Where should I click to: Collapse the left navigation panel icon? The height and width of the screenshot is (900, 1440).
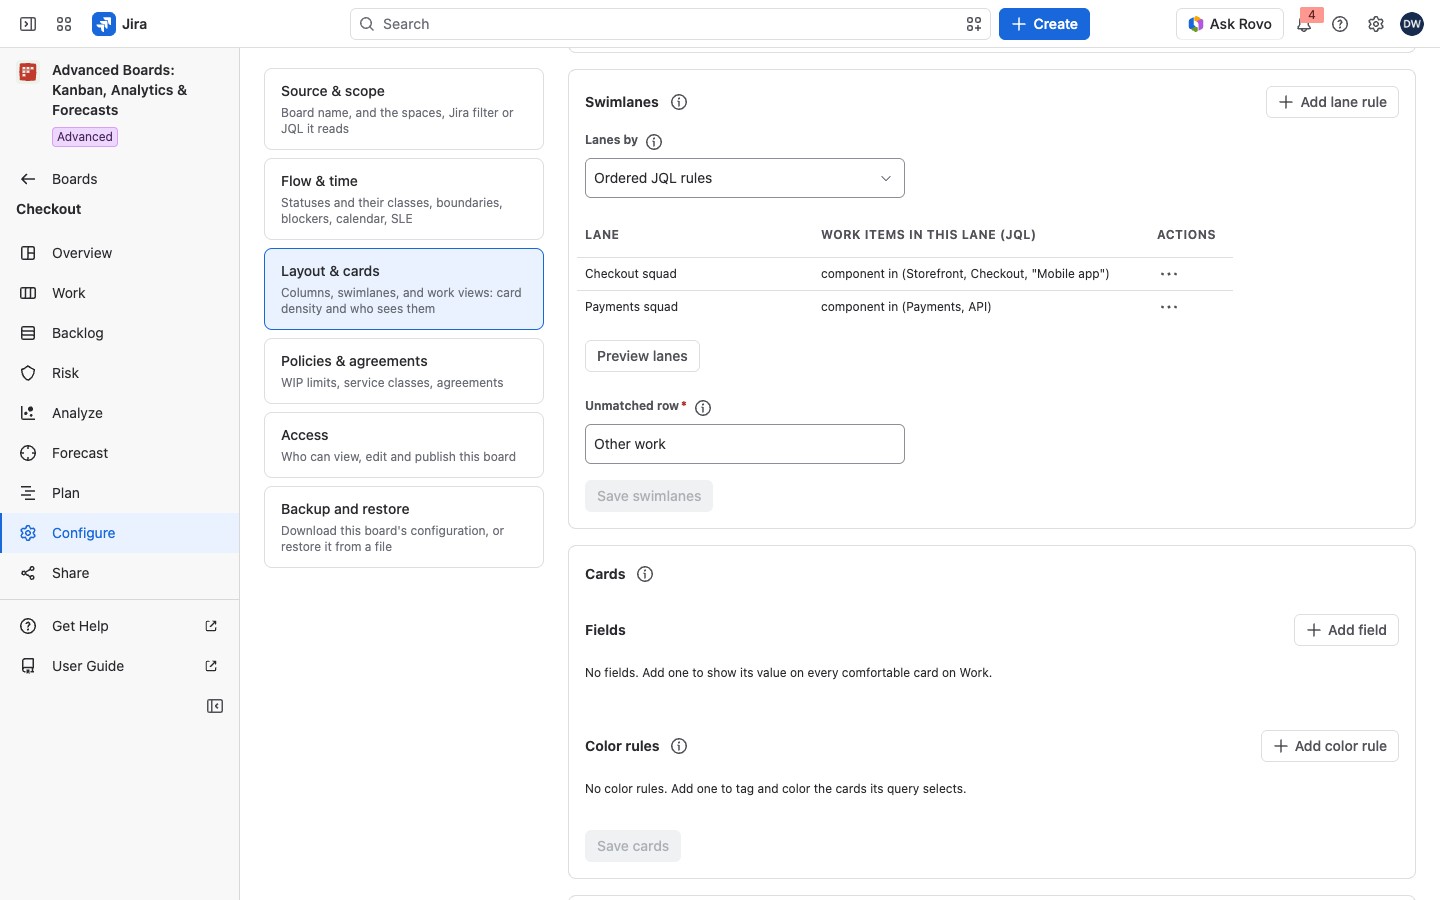point(215,706)
